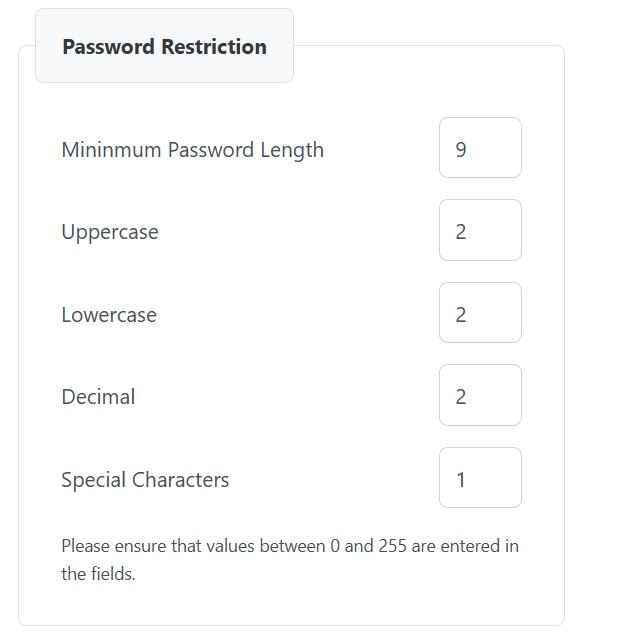Click the Minimum Password Length input field
This screenshot has width=617, height=643.
pos(480,148)
